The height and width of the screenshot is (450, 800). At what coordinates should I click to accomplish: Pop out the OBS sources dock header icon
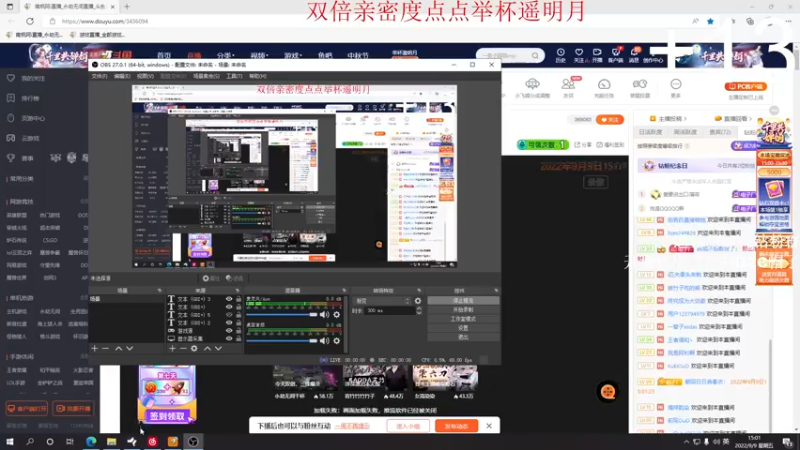coord(237,291)
